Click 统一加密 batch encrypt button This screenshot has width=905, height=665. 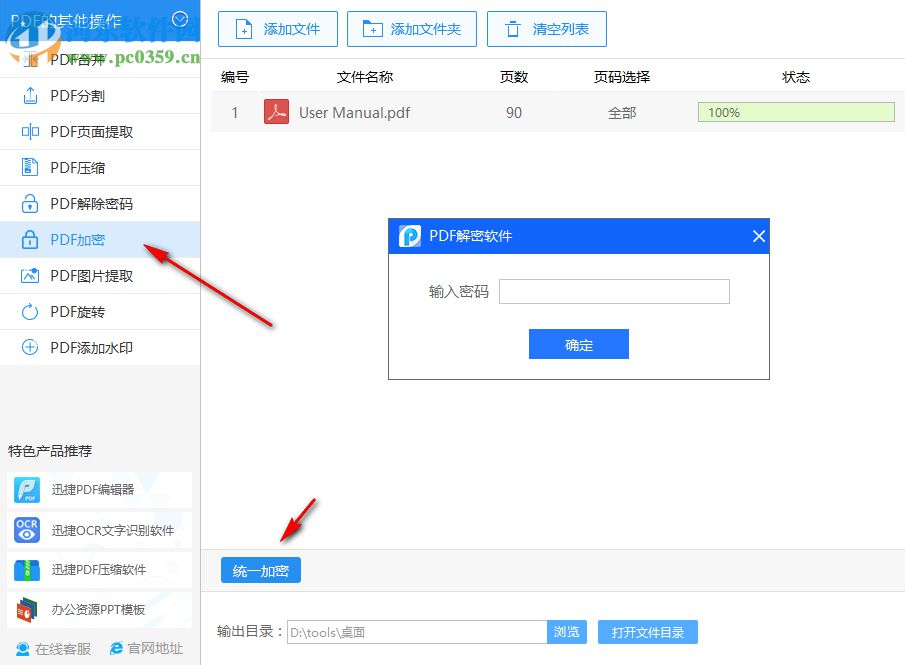point(261,570)
